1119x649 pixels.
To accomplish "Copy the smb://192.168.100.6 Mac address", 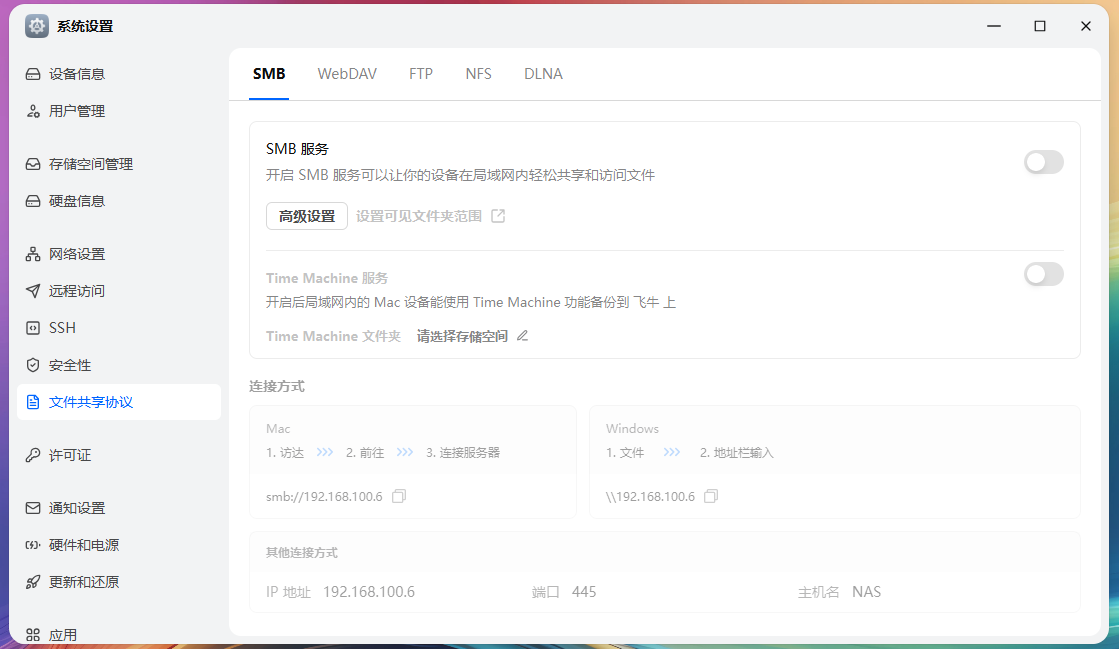I will tap(398, 496).
